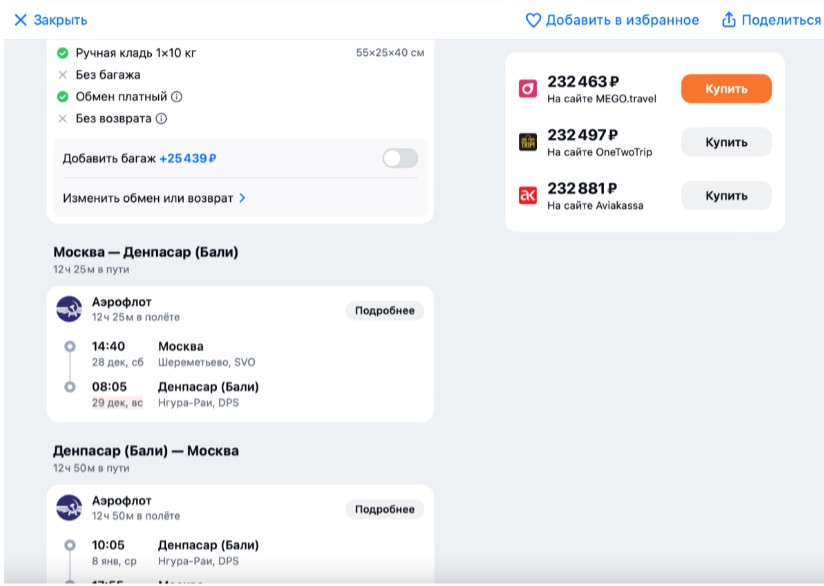The width and height of the screenshot is (824, 586).
Task: Click Добавить в избранное text
Action: tap(622, 20)
